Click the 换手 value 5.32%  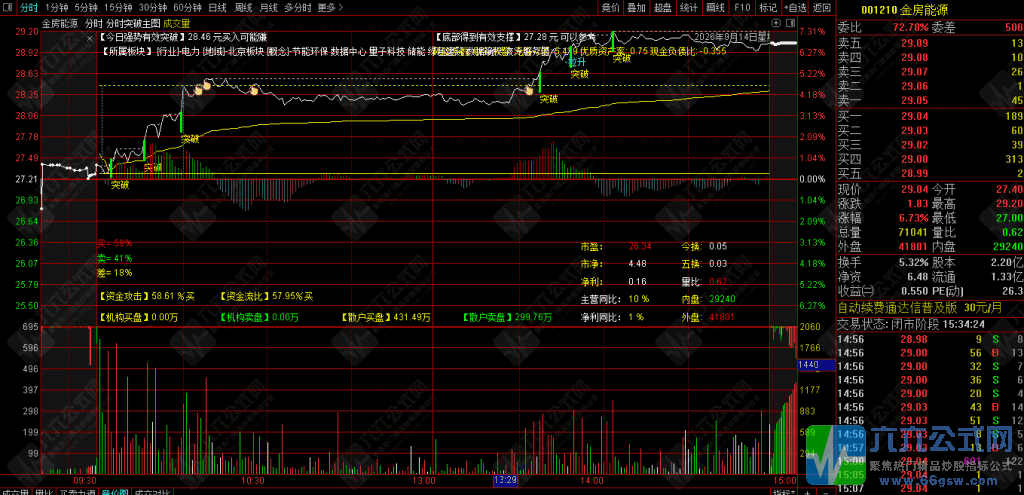point(912,263)
